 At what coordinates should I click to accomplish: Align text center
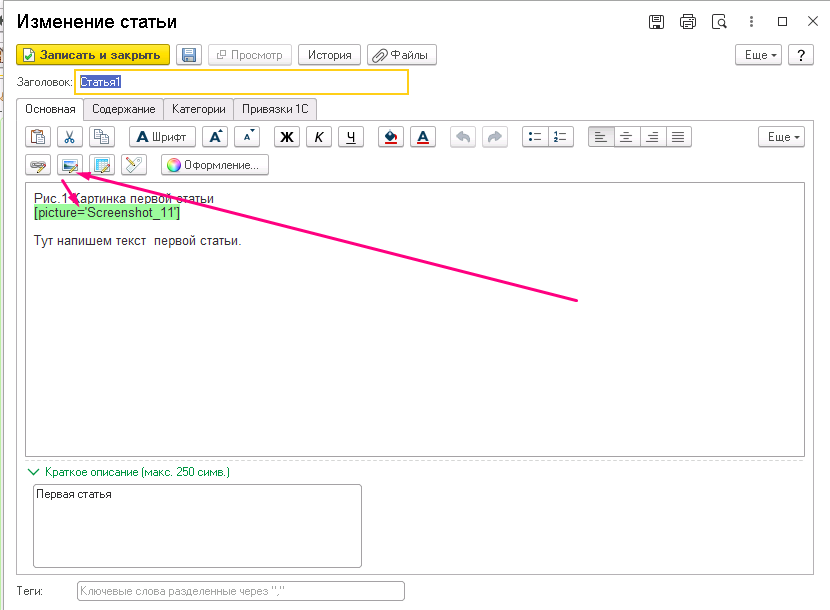(x=627, y=137)
